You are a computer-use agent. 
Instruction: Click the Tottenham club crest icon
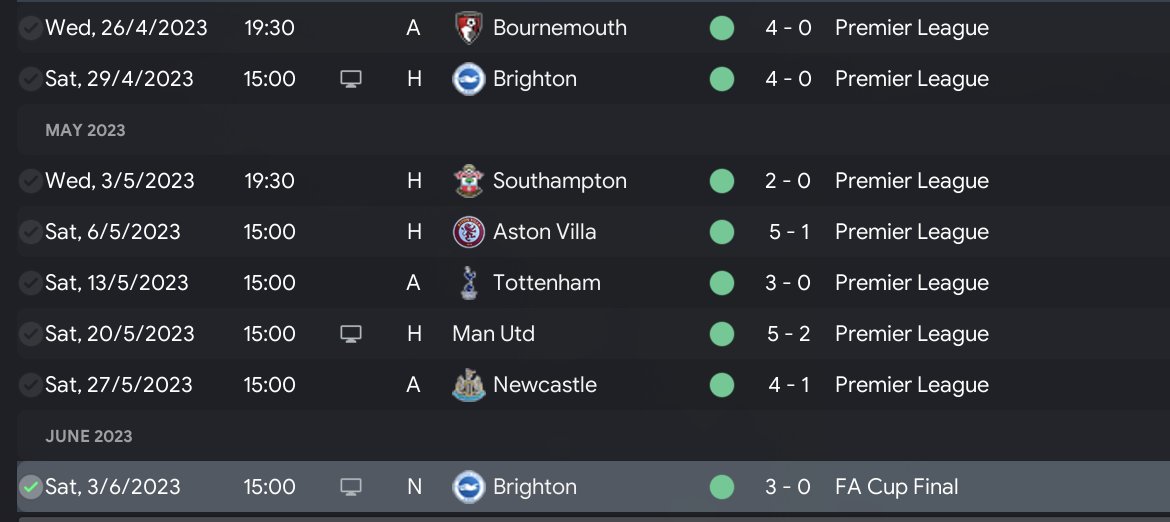click(x=465, y=283)
